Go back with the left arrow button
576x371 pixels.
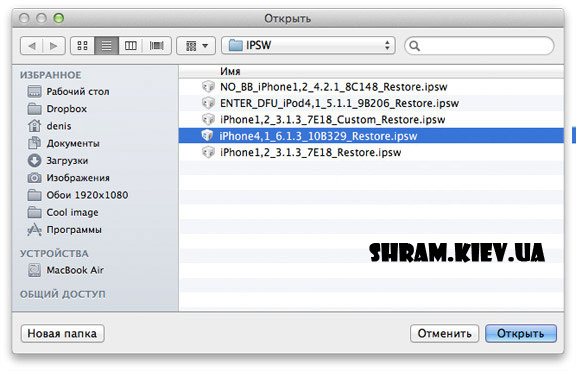32,46
